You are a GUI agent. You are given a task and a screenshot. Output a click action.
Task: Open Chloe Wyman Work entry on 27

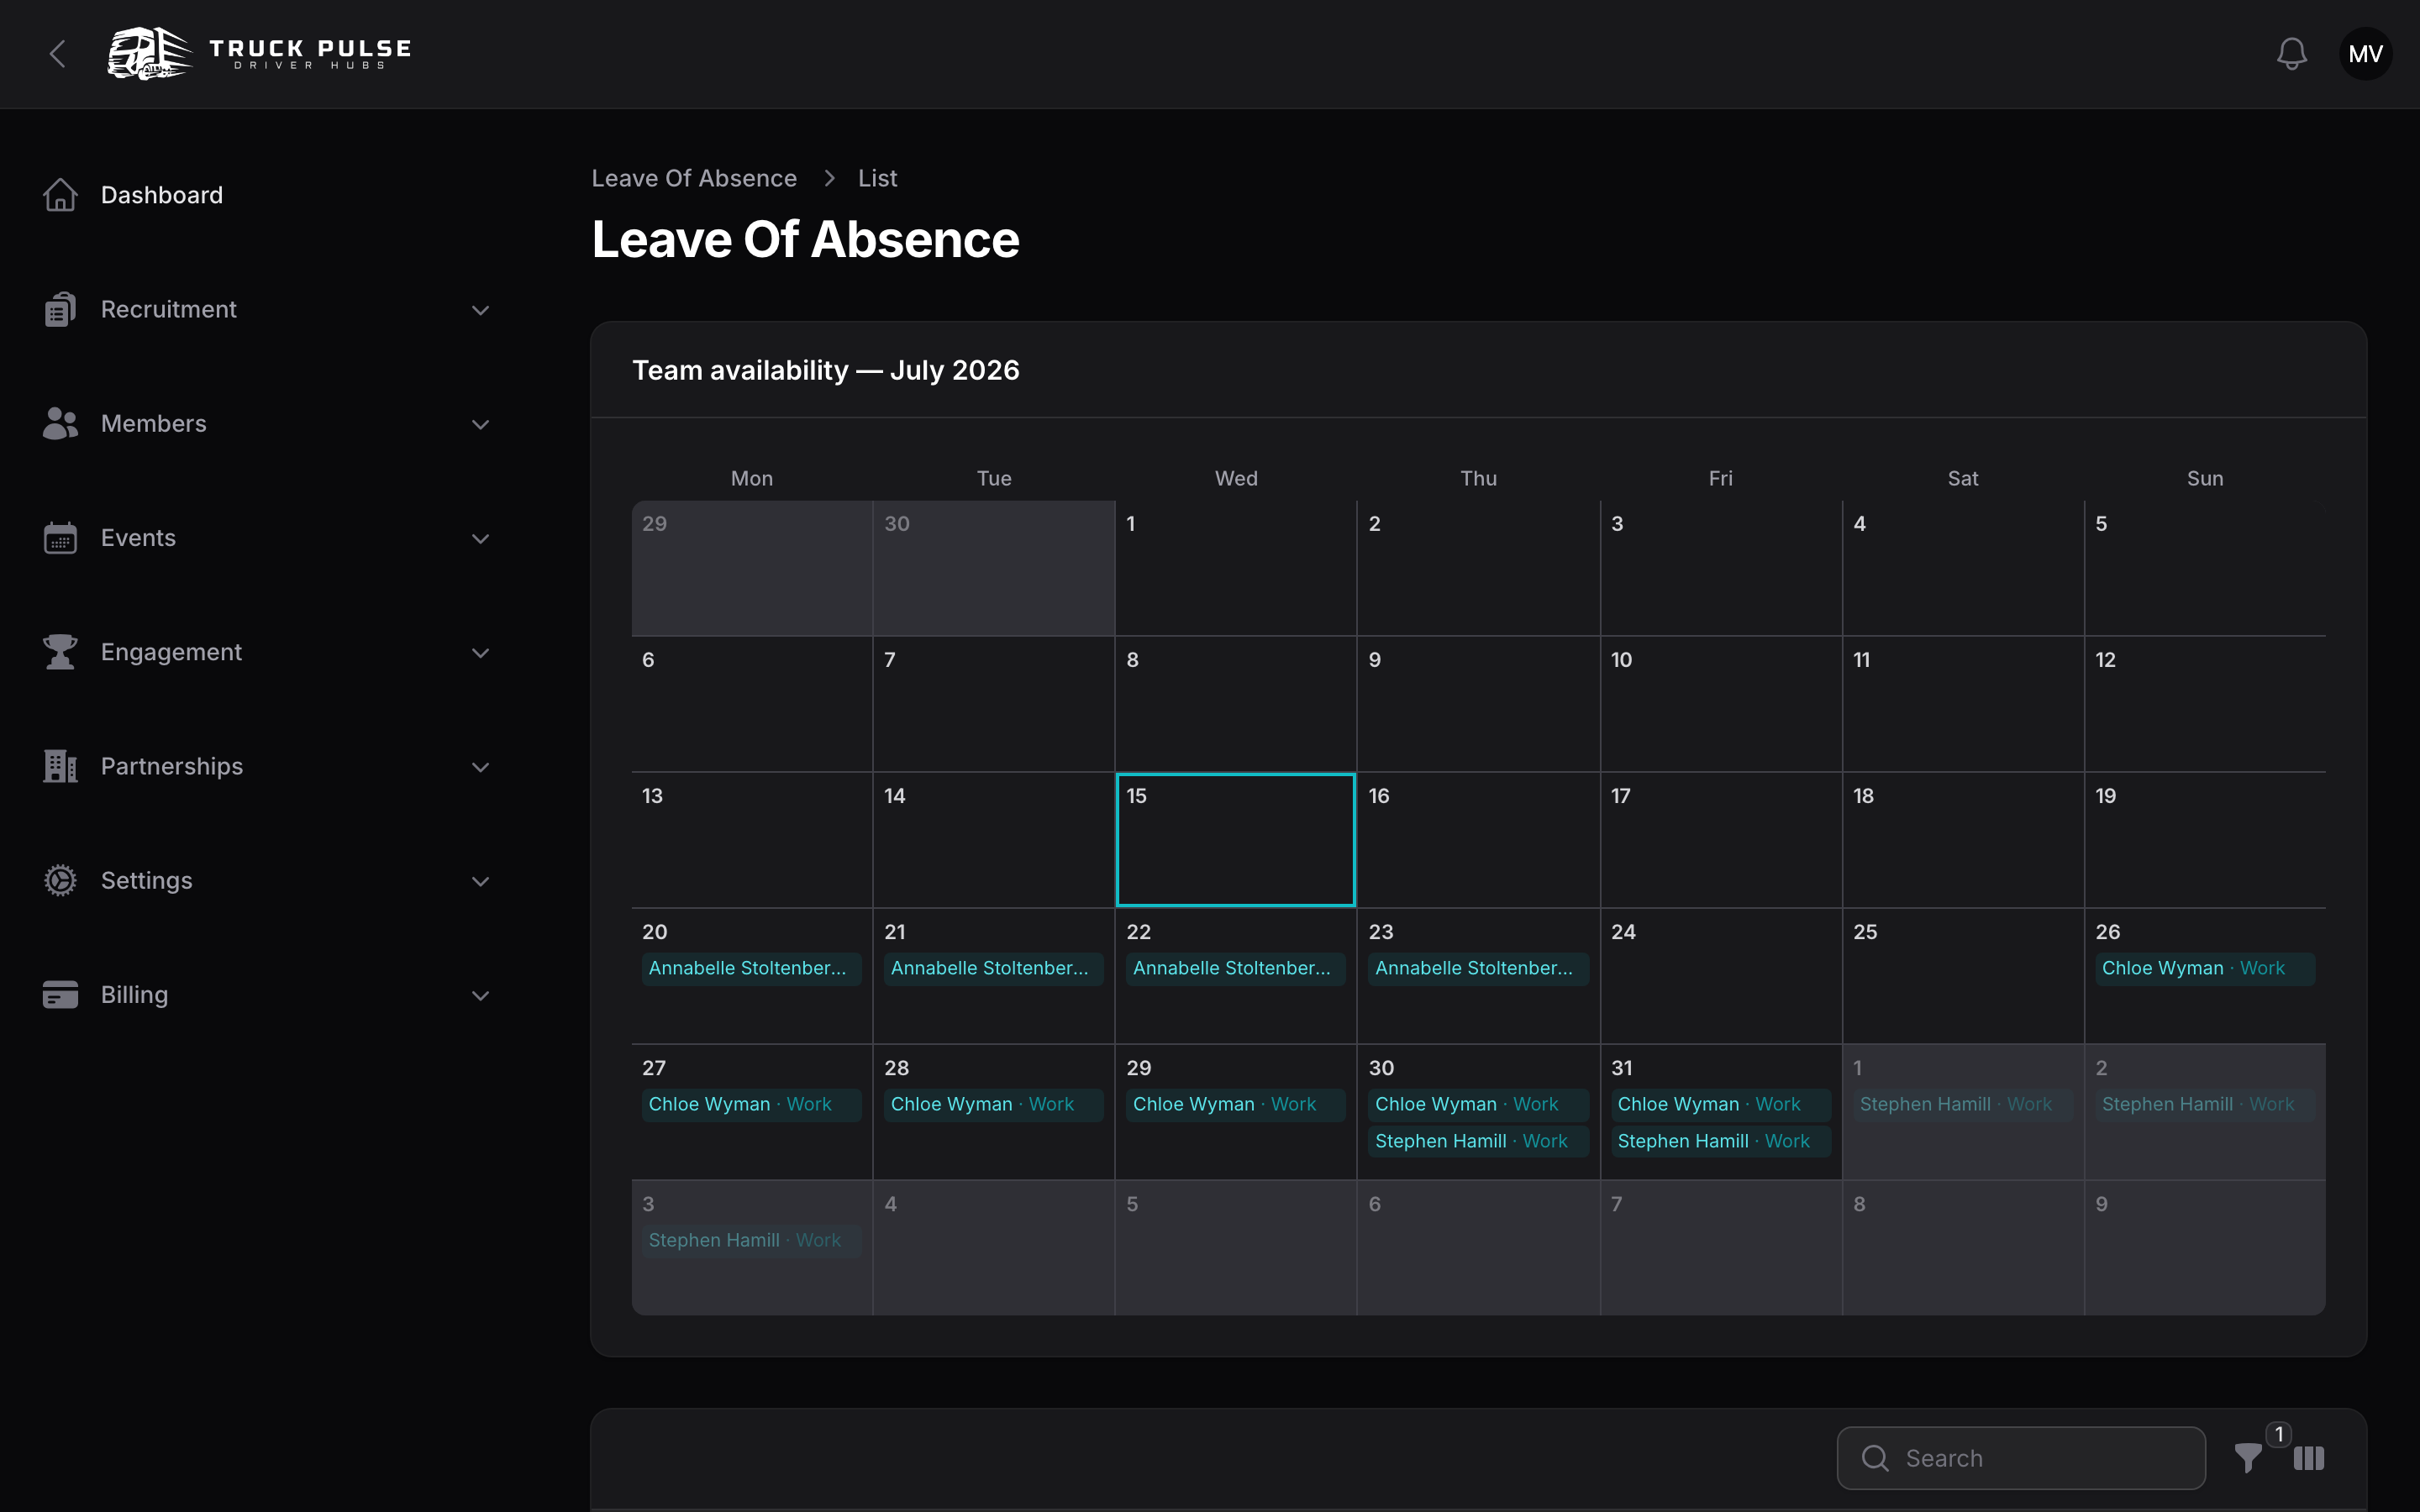[x=751, y=1104]
